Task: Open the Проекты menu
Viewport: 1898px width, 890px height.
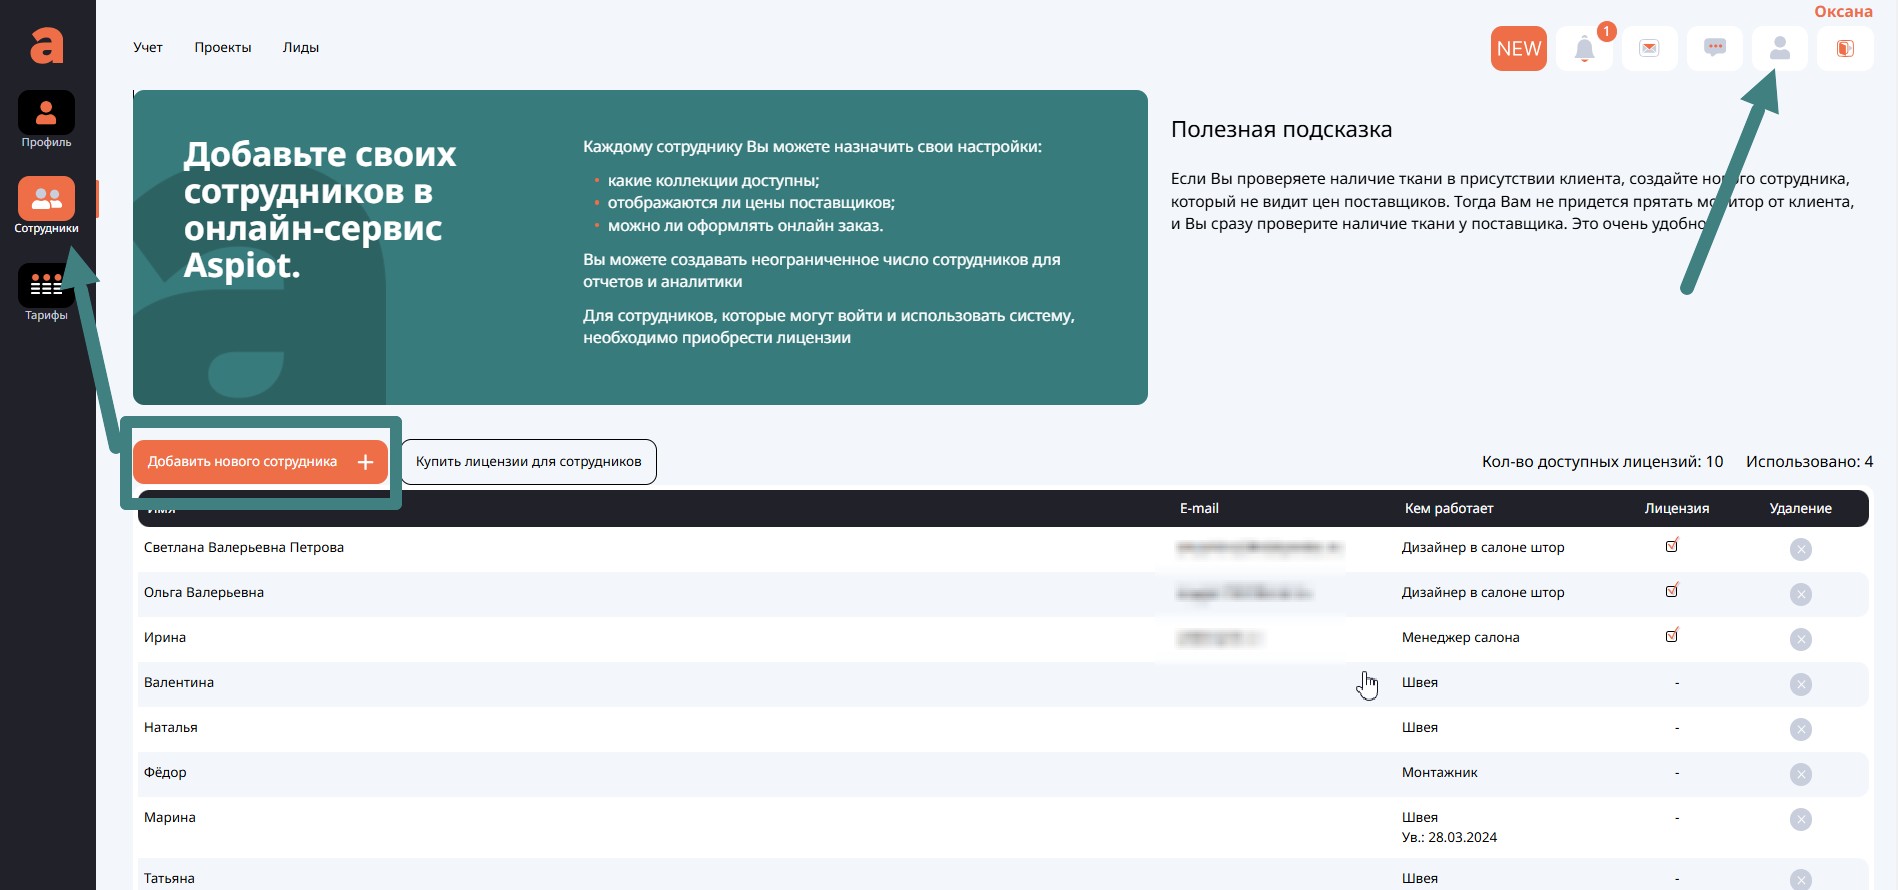Action: coord(223,47)
